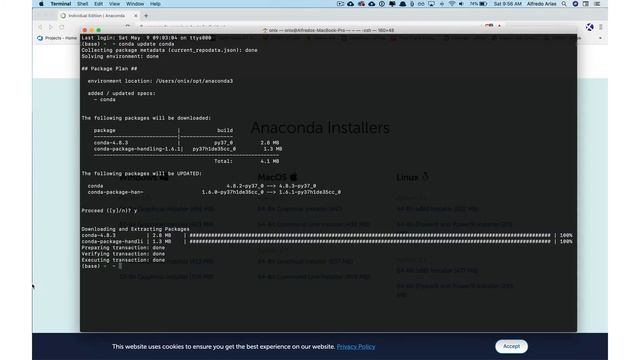
Task: Click 'The following packages will be downloaded' line
Action: coord(146,118)
